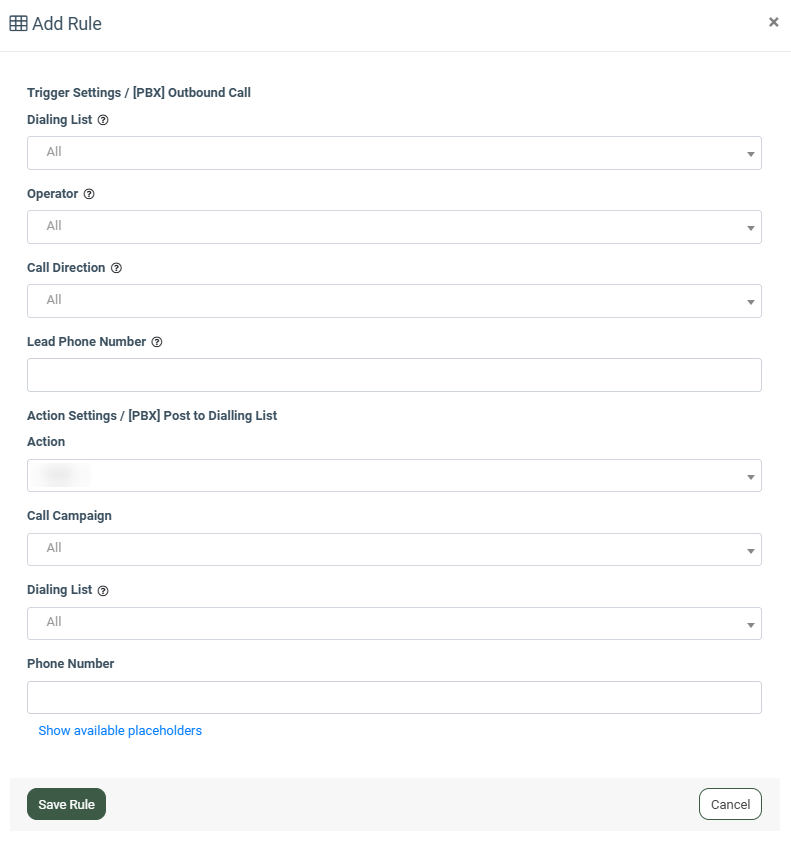Viewport: 791px width, 843px height.
Task: Expand the Operator dropdown
Action: [394, 227]
